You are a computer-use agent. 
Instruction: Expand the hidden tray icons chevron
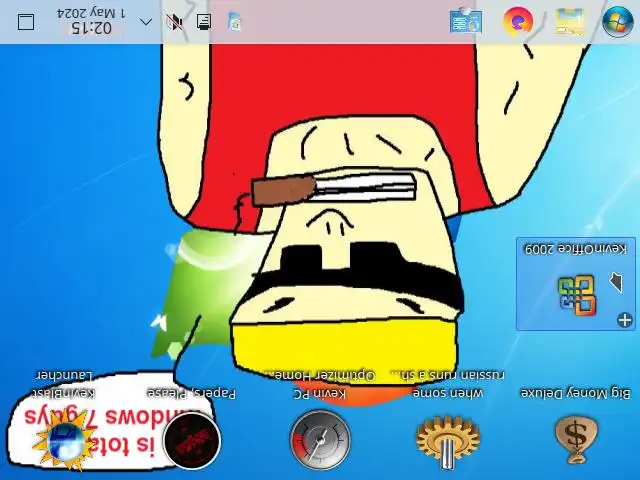tap(146, 22)
